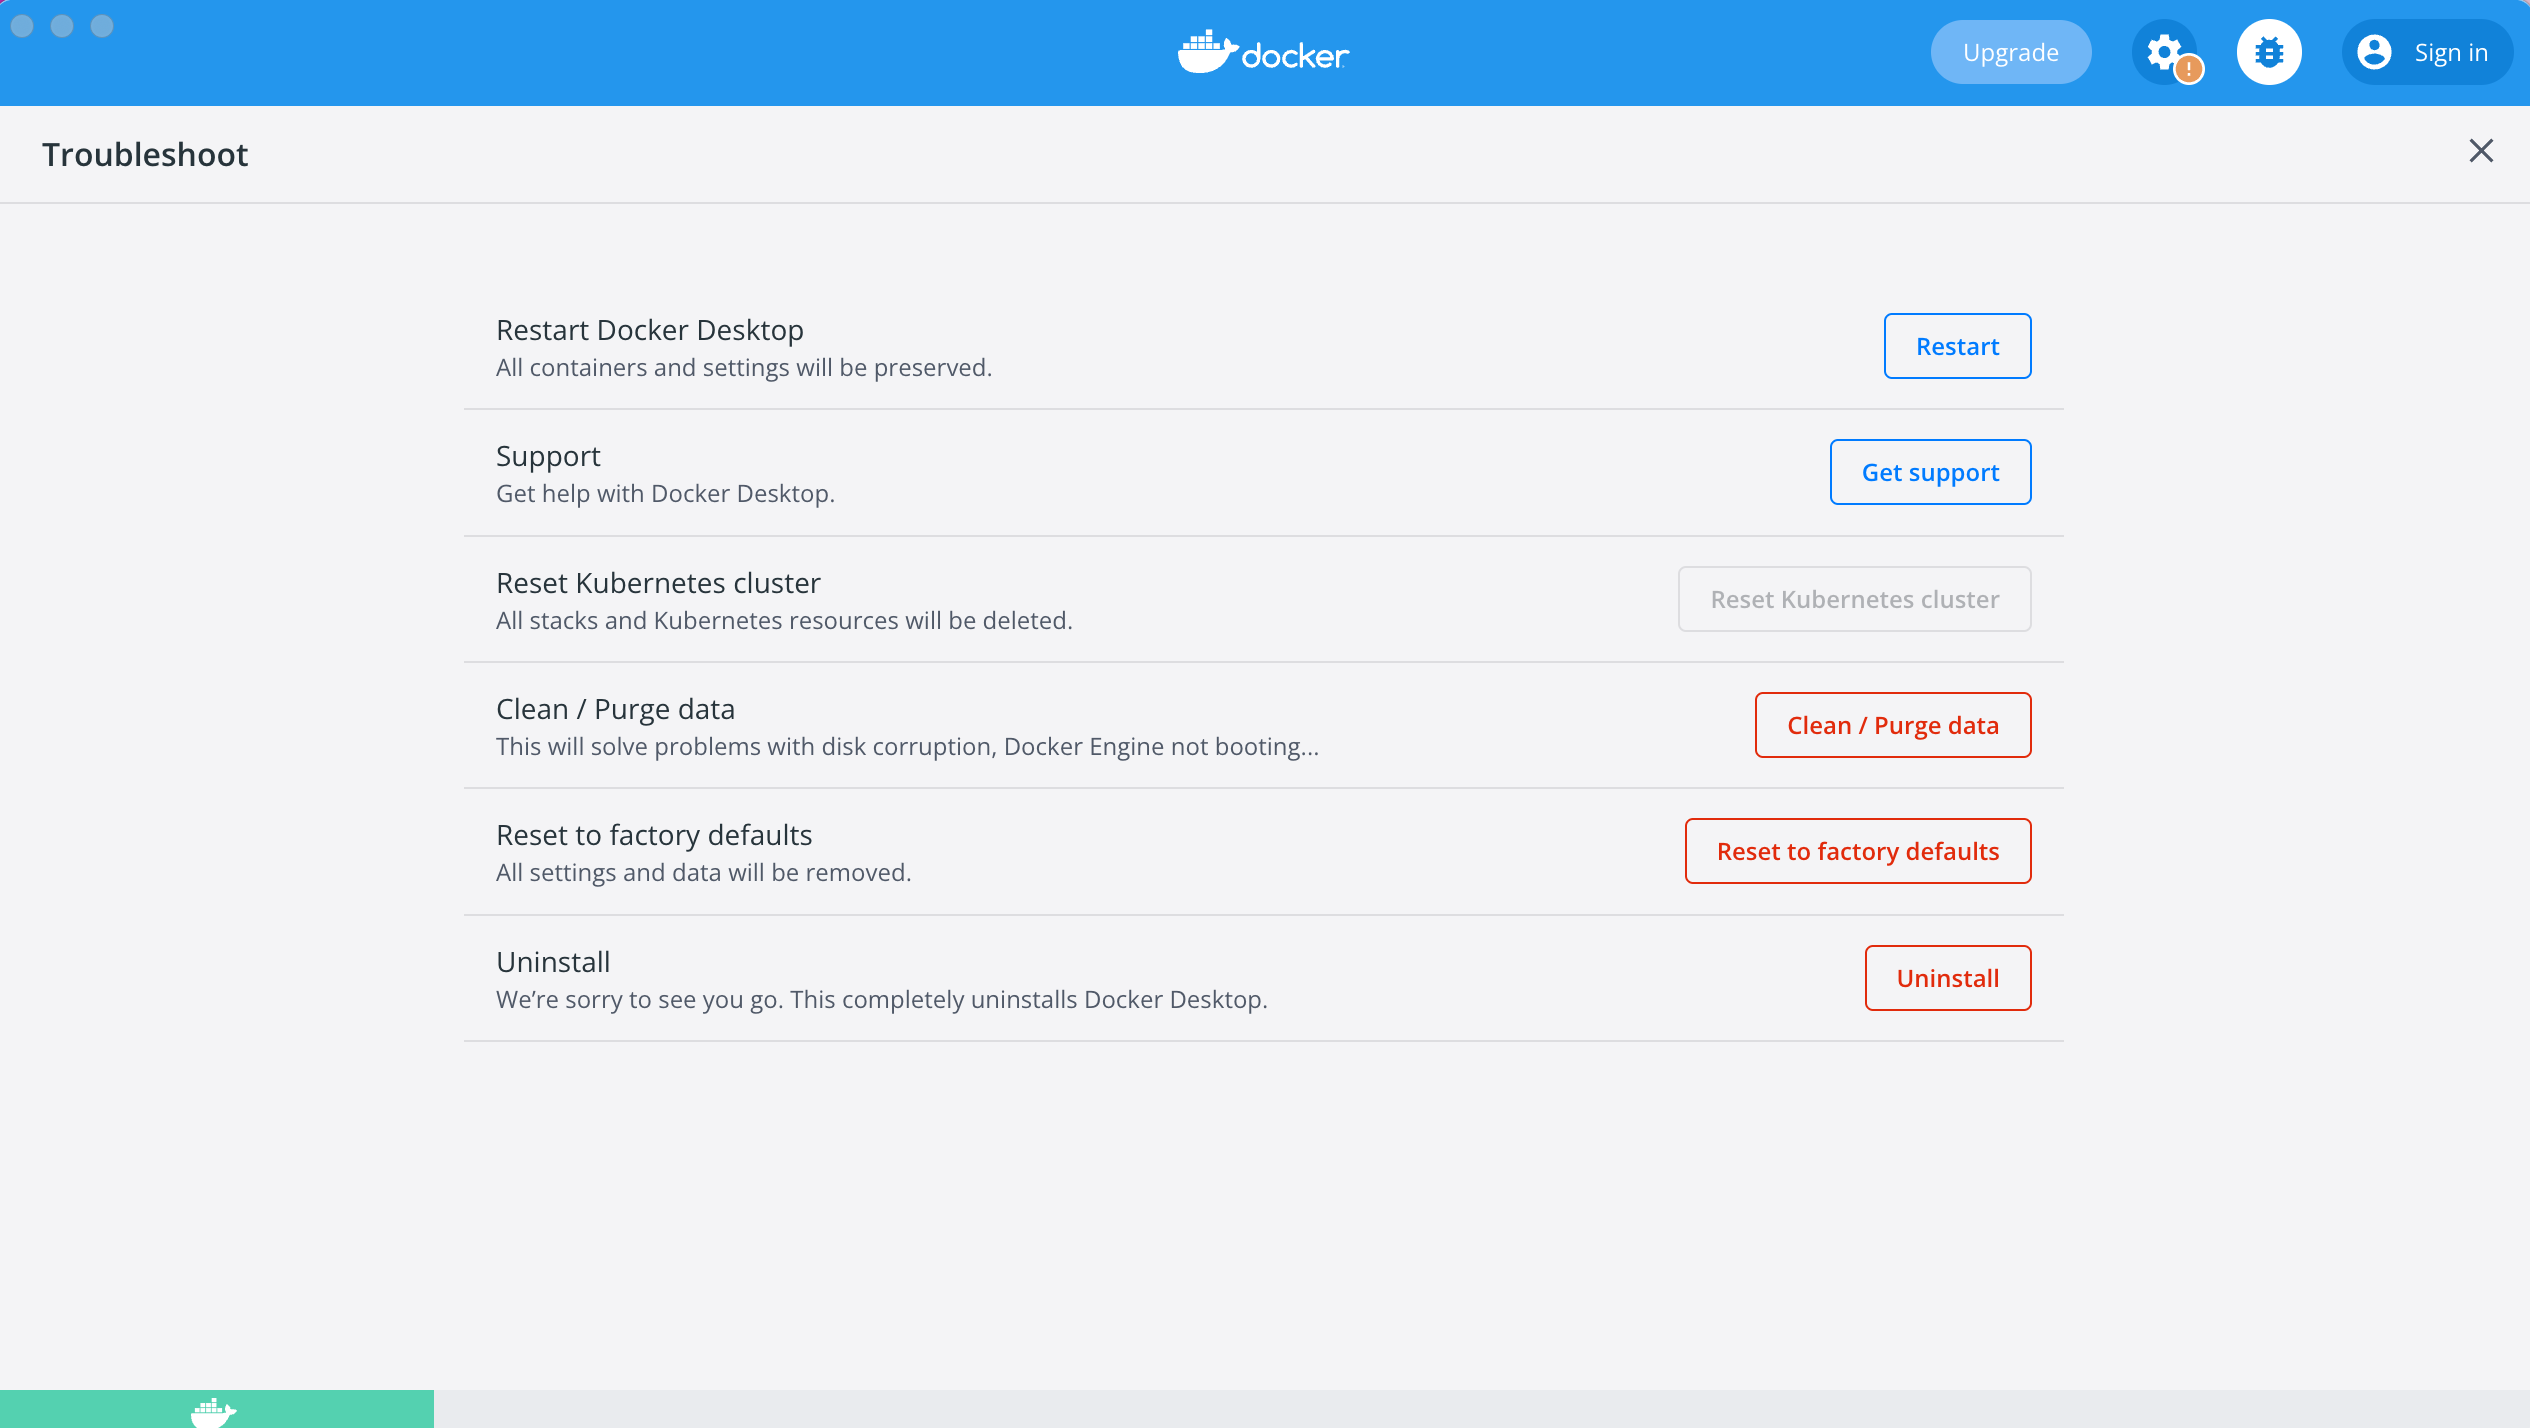Click the macOS red close window dot
The image size is (2530, 1428).
click(22, 26)
